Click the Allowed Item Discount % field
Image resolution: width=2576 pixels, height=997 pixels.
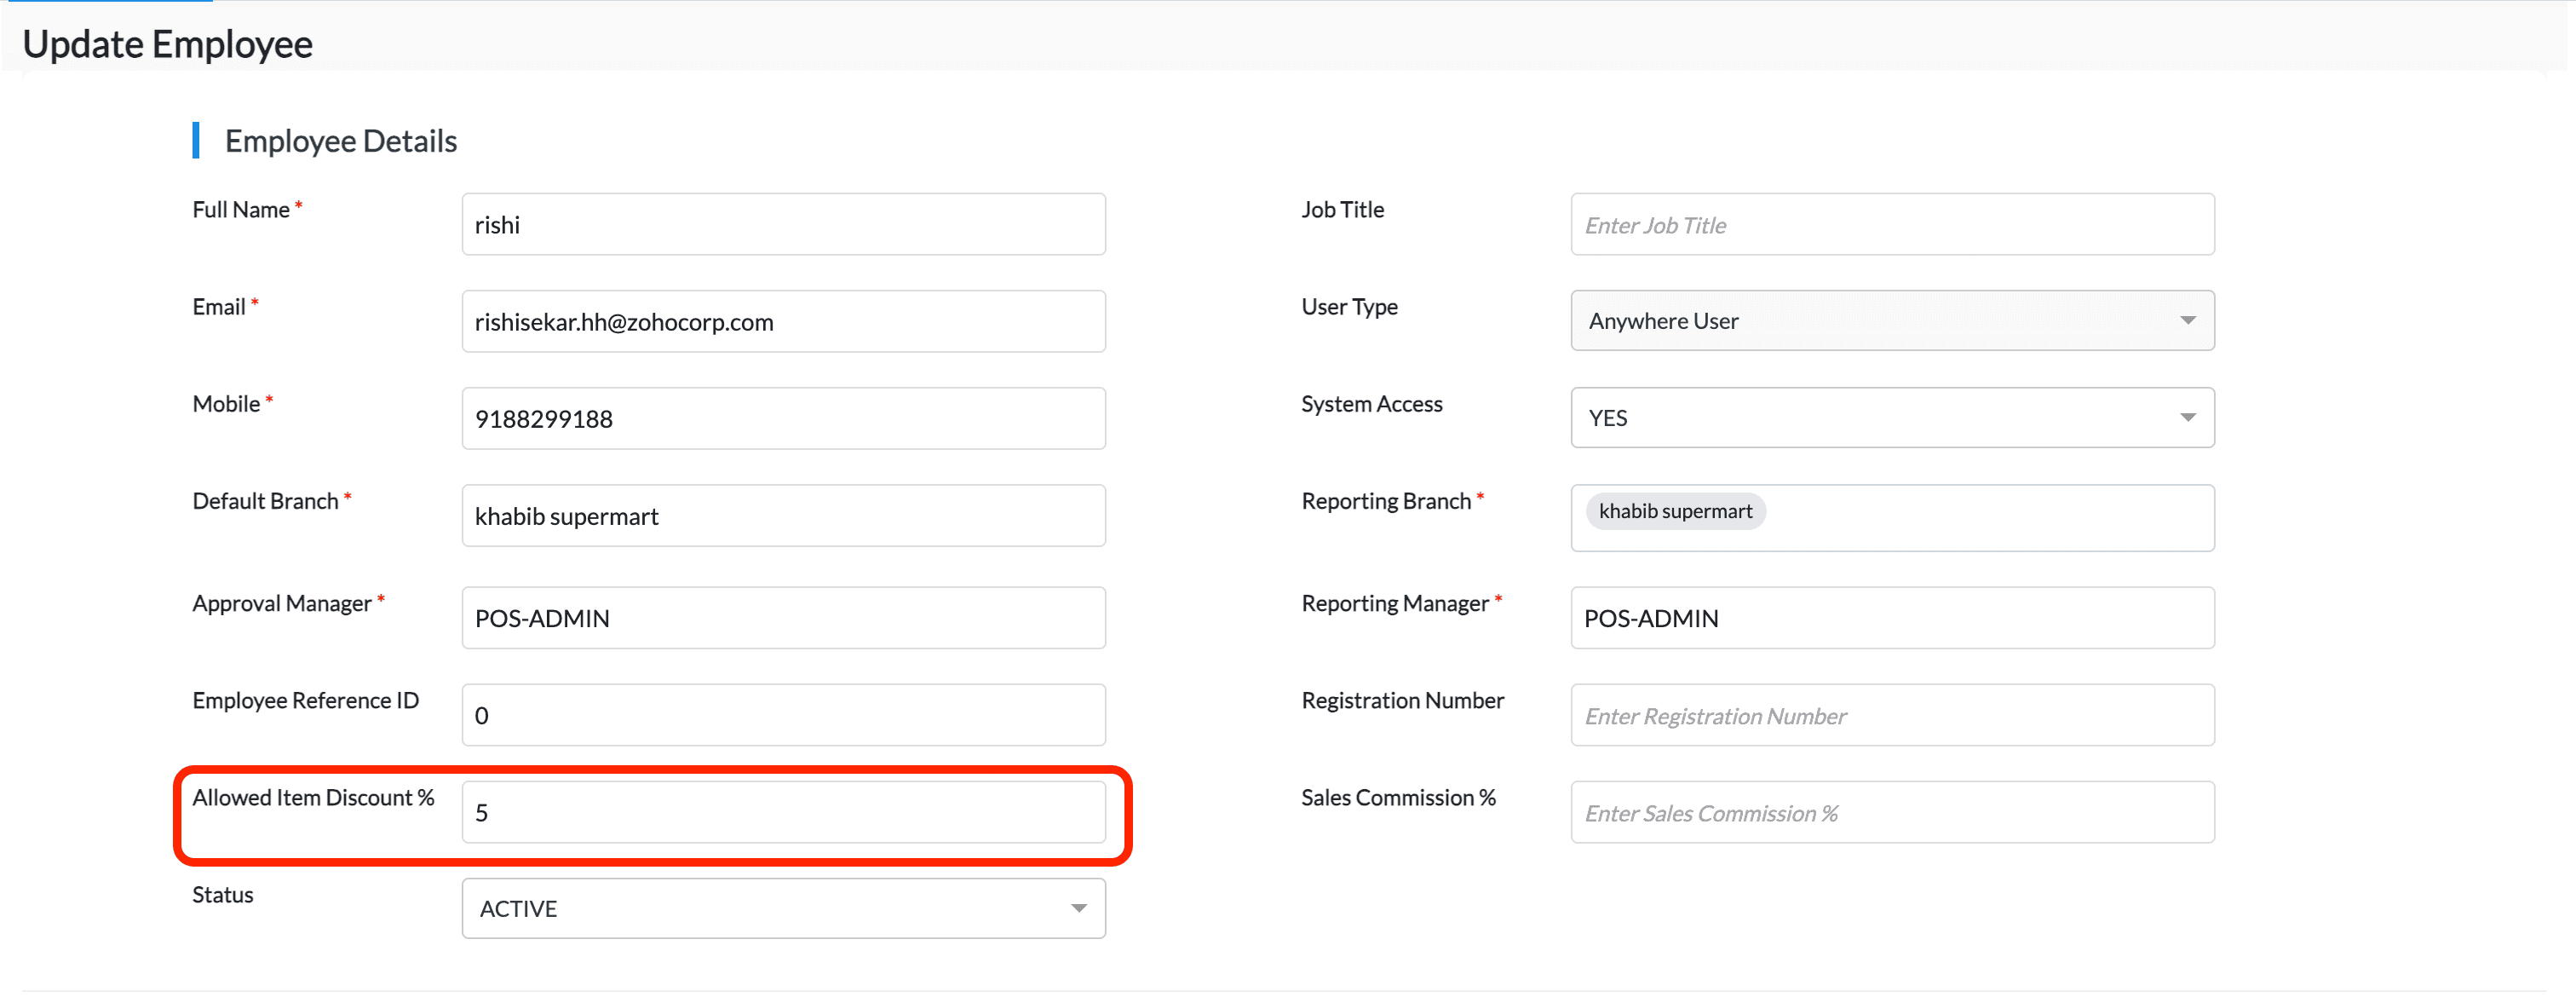tap(783, 811)
